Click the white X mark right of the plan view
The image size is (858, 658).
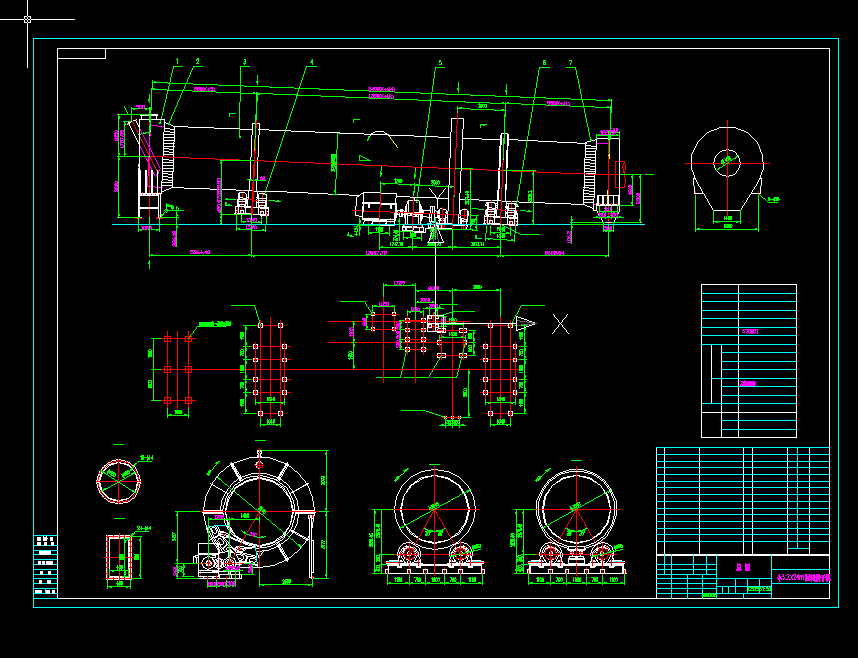[562, 323]
